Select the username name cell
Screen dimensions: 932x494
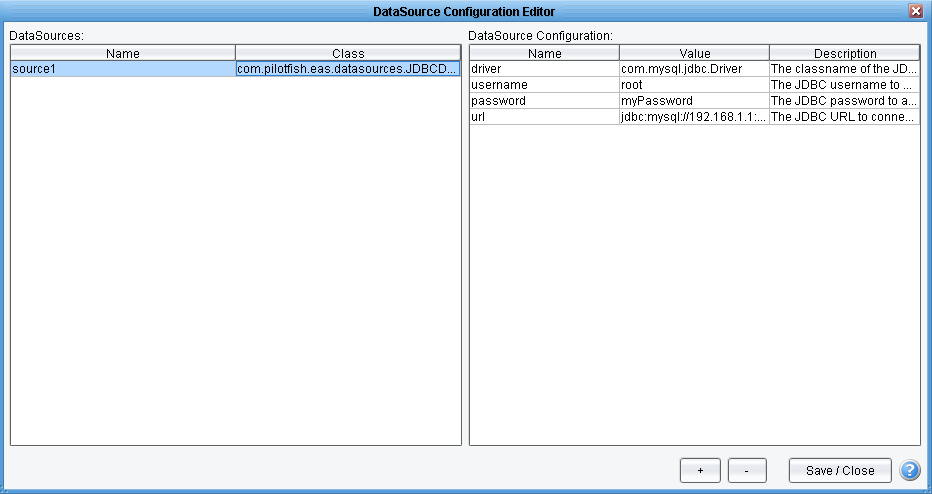(x=544, y=85)
